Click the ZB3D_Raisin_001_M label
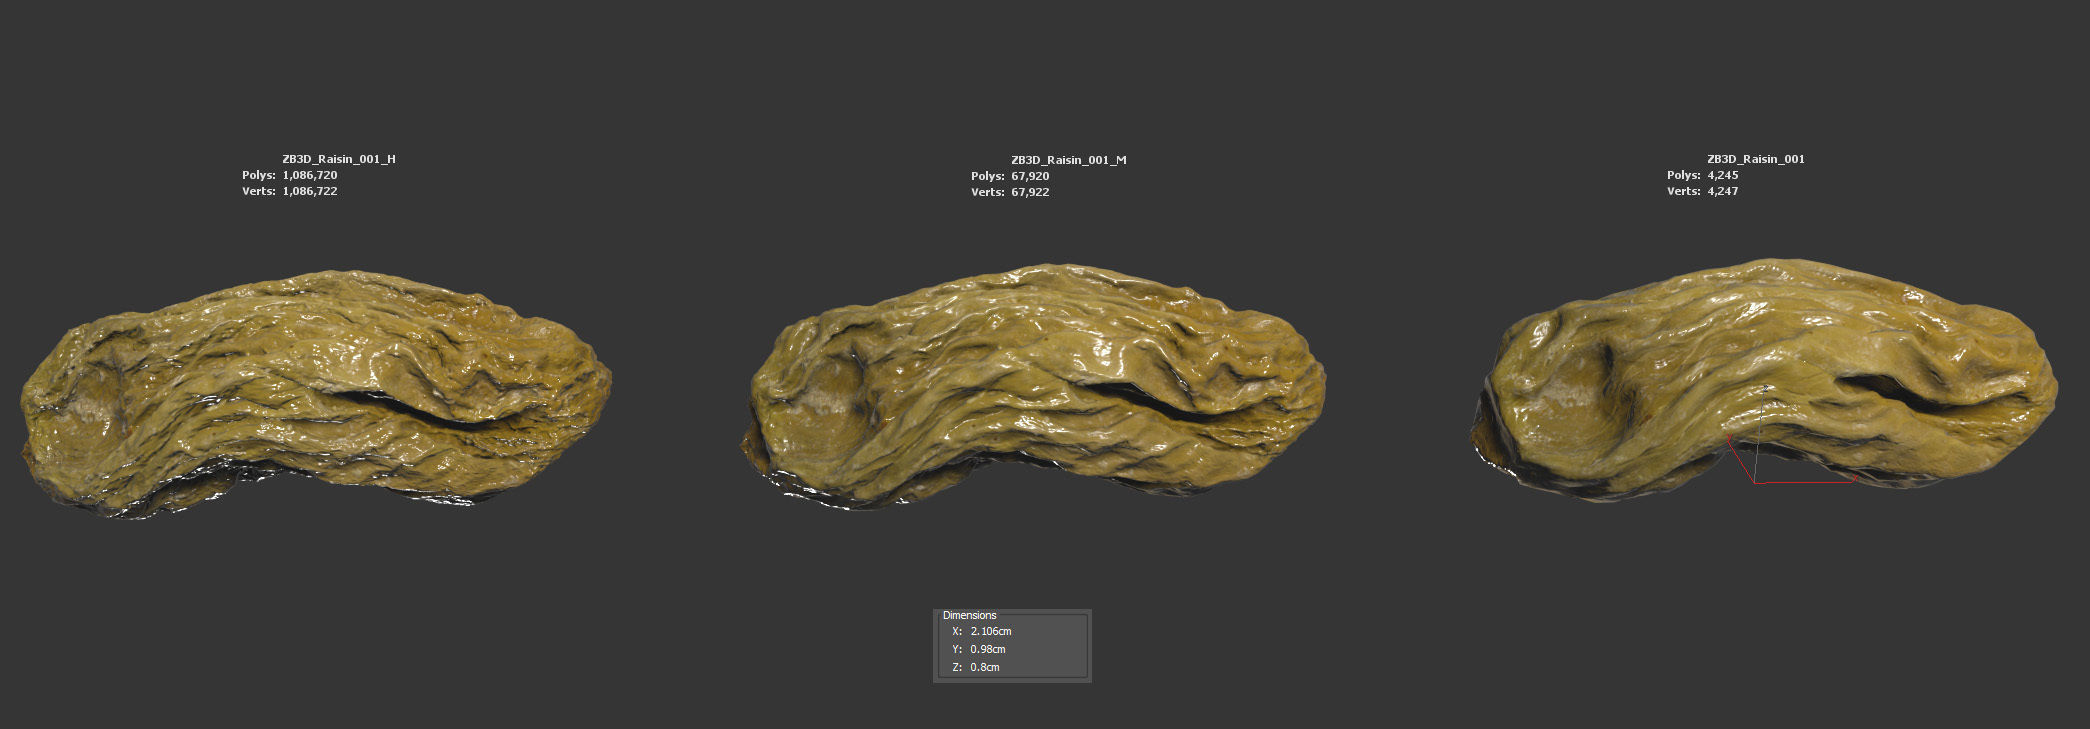 1068,160
